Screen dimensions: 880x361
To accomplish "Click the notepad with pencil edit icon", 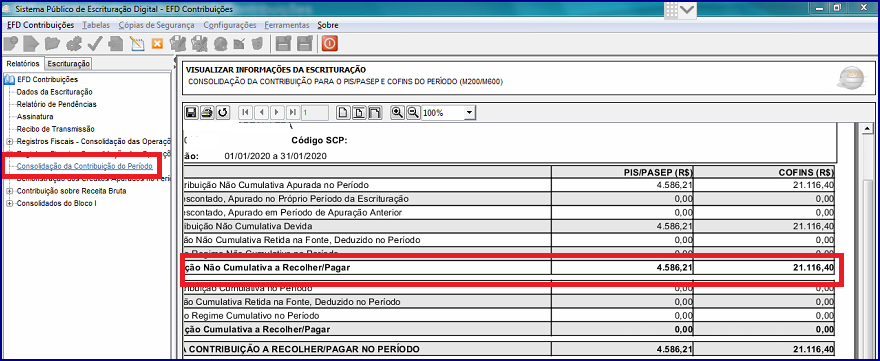I will tap(137, 43).
